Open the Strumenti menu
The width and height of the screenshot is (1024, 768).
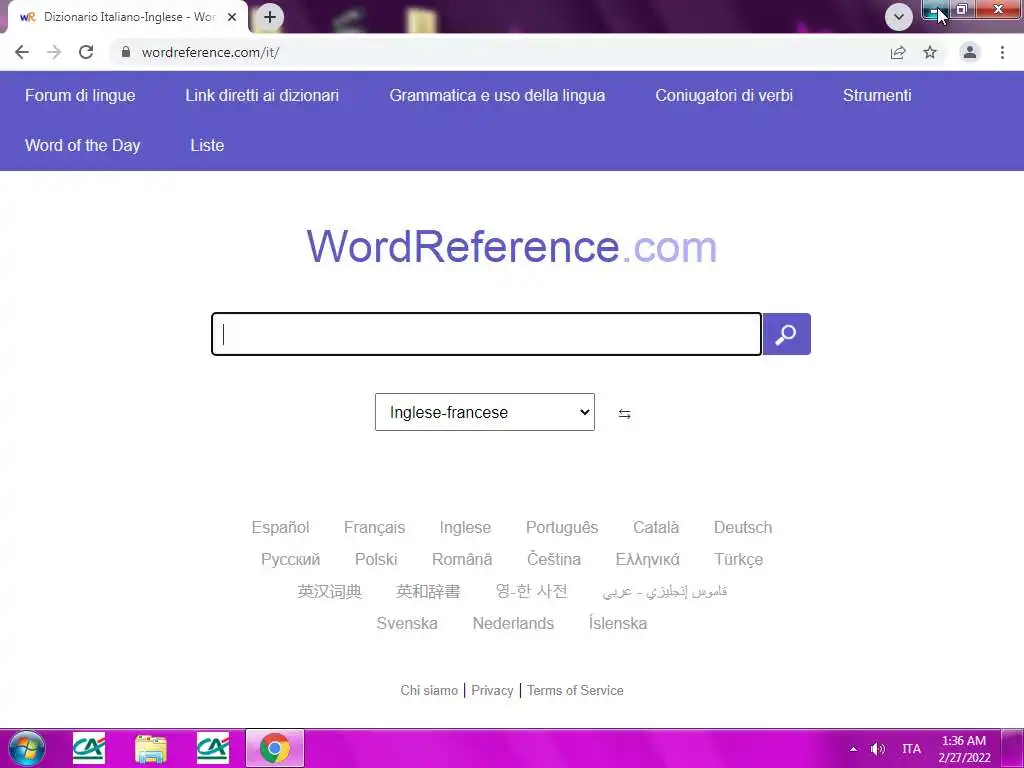[877, 95]
